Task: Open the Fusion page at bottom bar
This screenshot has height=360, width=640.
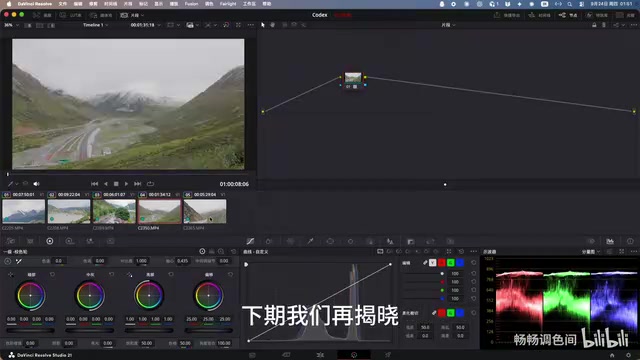Action: click(x=320, y=355)
